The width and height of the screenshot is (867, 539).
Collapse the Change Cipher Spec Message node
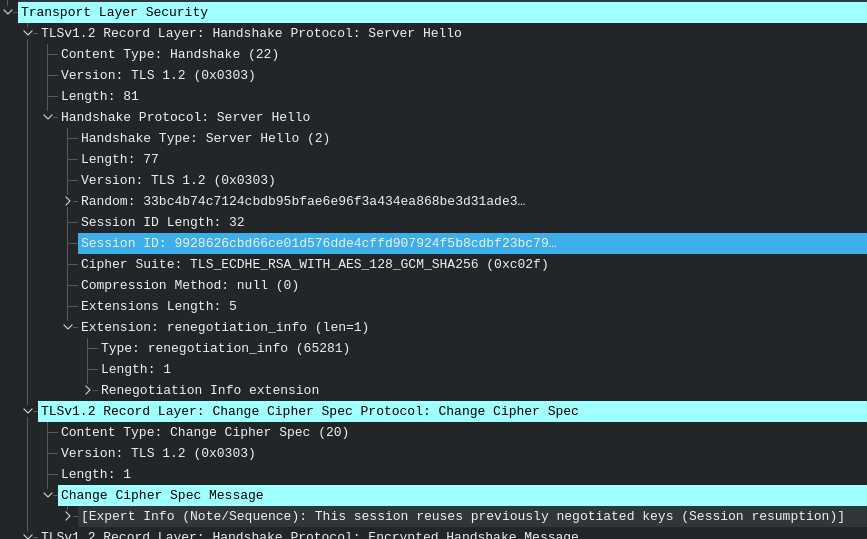pos(48,495)
